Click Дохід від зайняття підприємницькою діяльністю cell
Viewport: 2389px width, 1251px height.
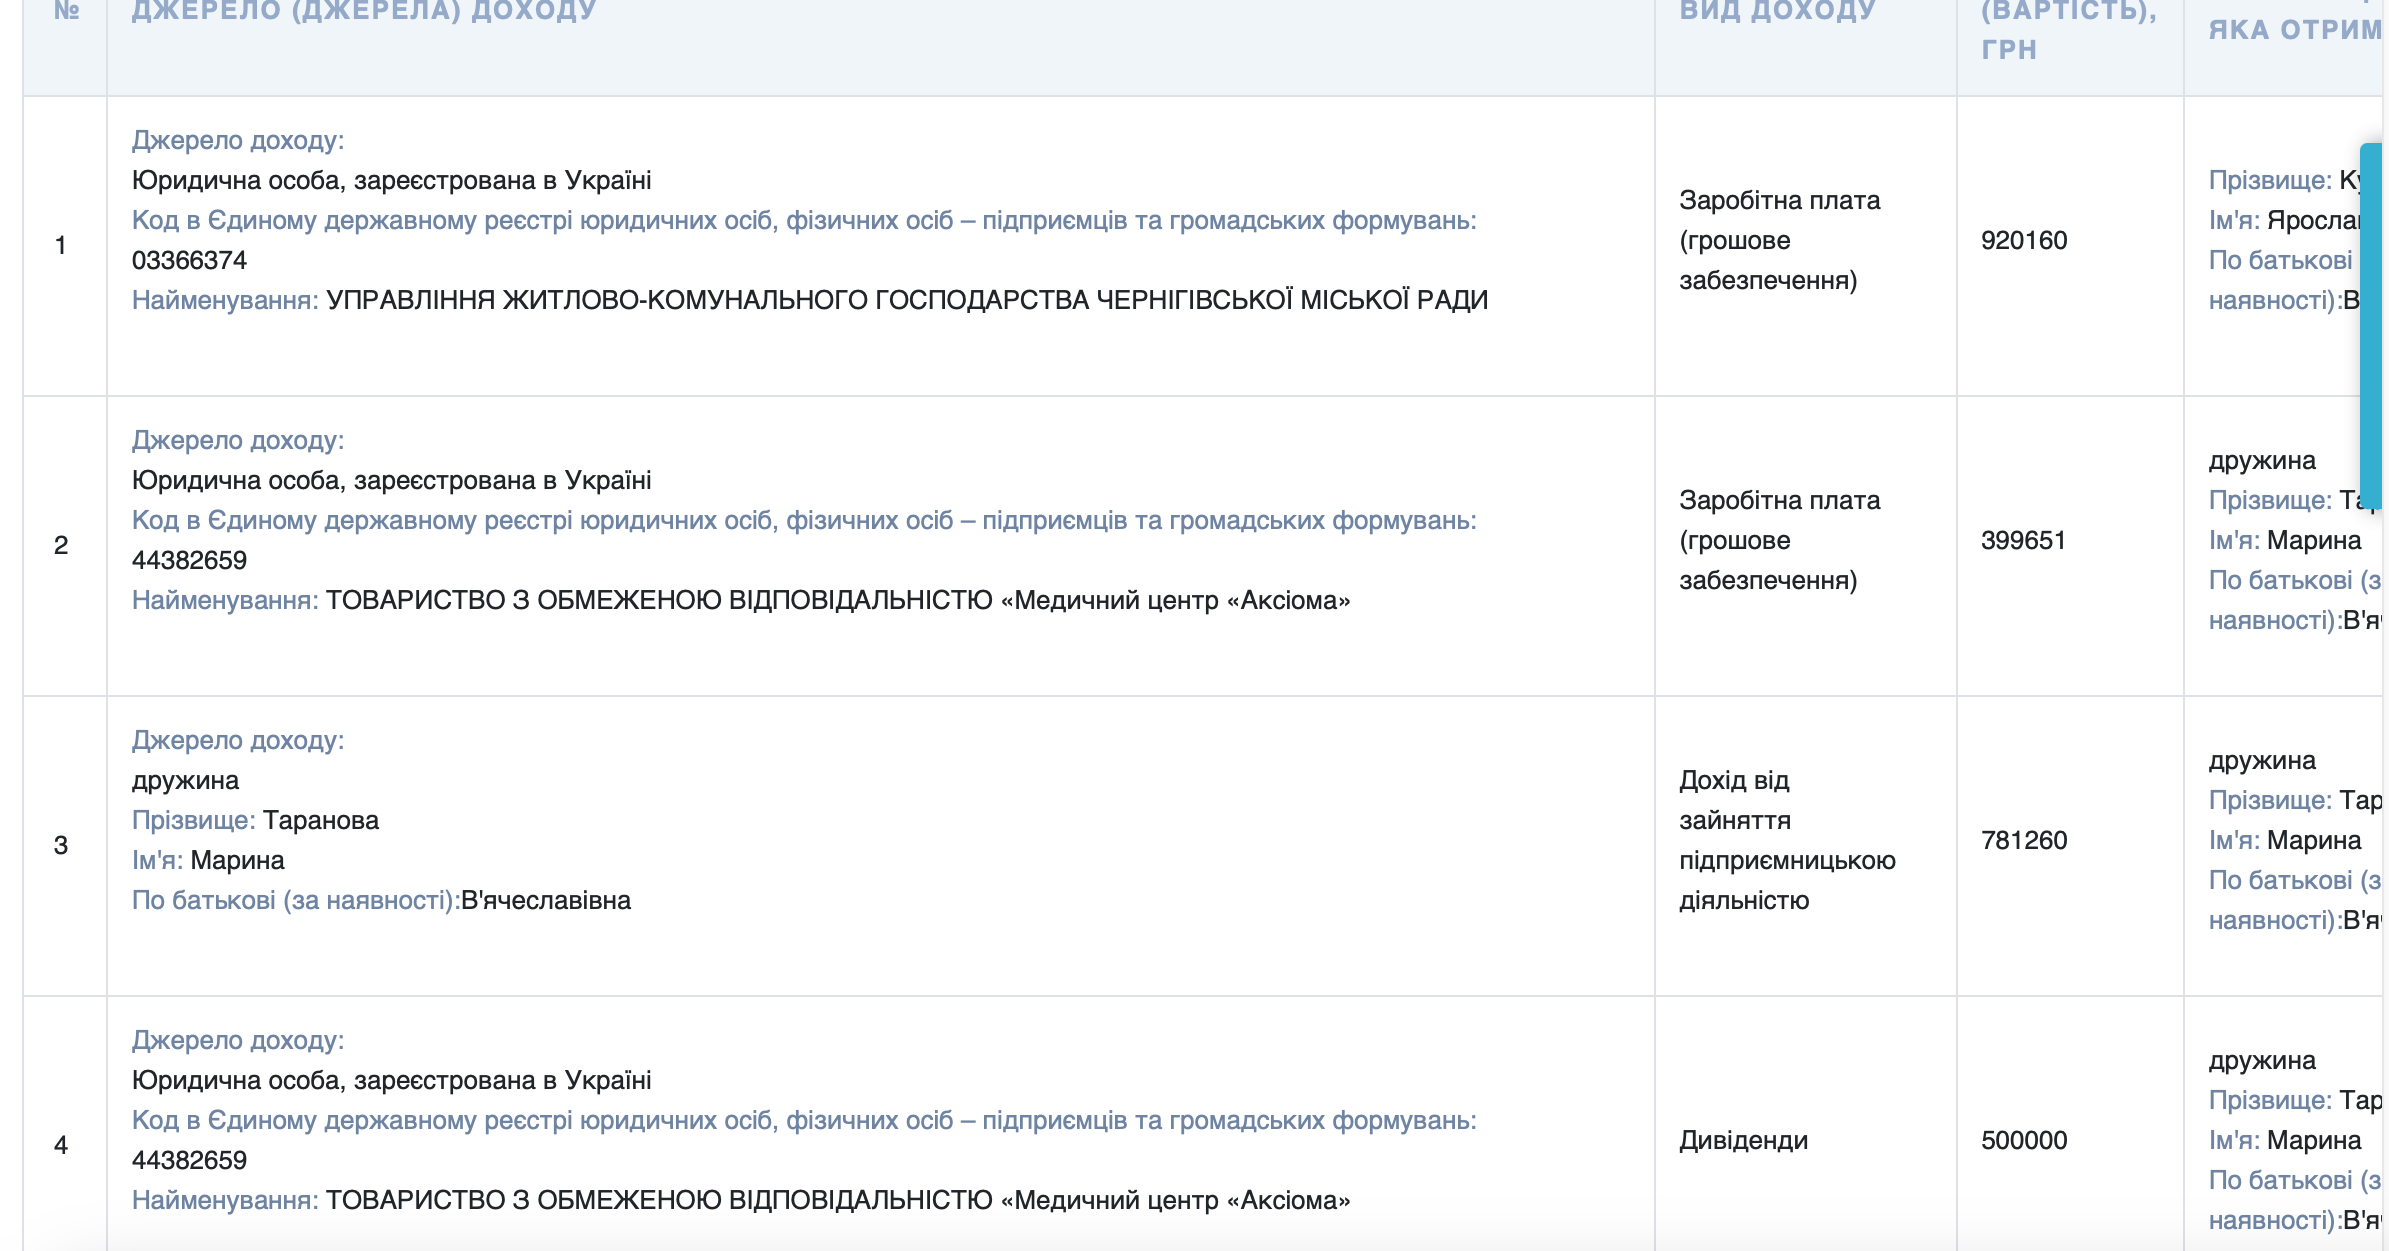point(1786,841)
